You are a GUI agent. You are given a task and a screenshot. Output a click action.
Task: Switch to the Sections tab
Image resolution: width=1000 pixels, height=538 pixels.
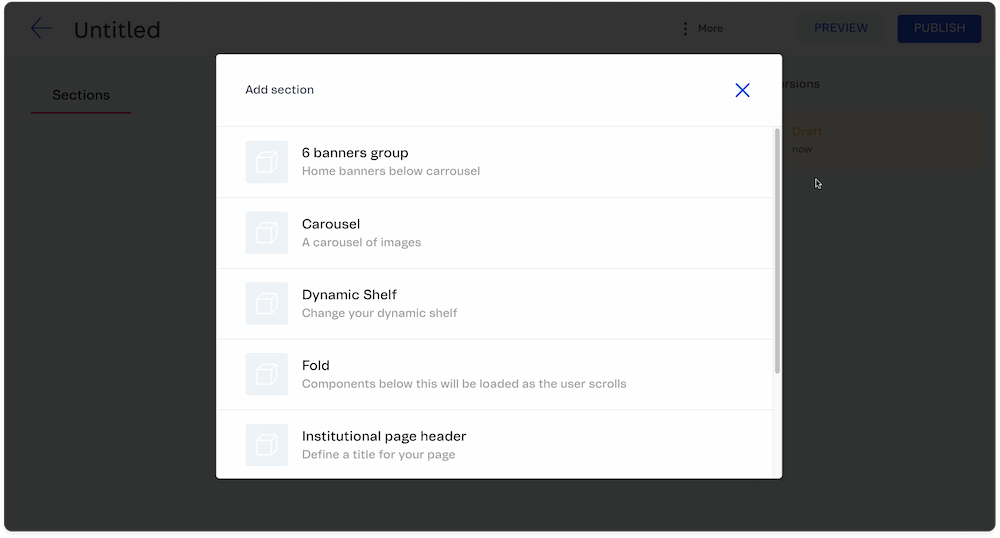pyautogui.click(x=81, y=95)
